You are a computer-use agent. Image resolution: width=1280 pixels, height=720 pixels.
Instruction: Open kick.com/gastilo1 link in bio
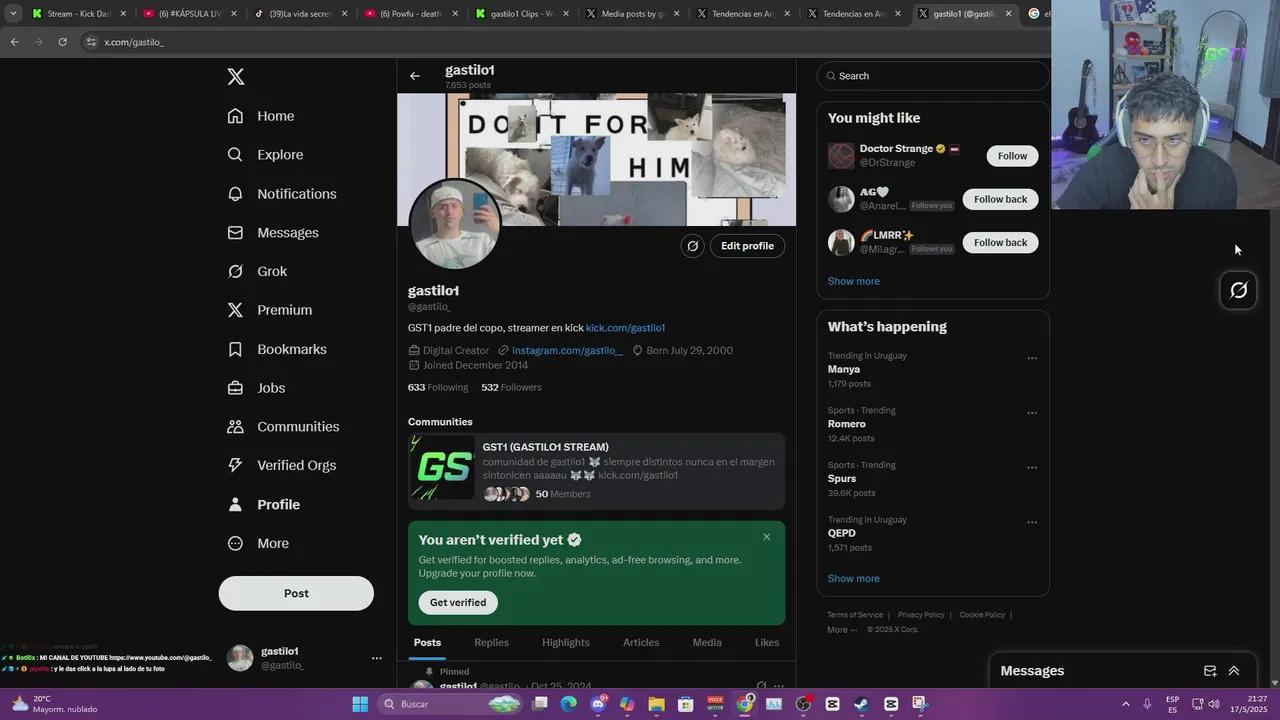tap(625, 328)
